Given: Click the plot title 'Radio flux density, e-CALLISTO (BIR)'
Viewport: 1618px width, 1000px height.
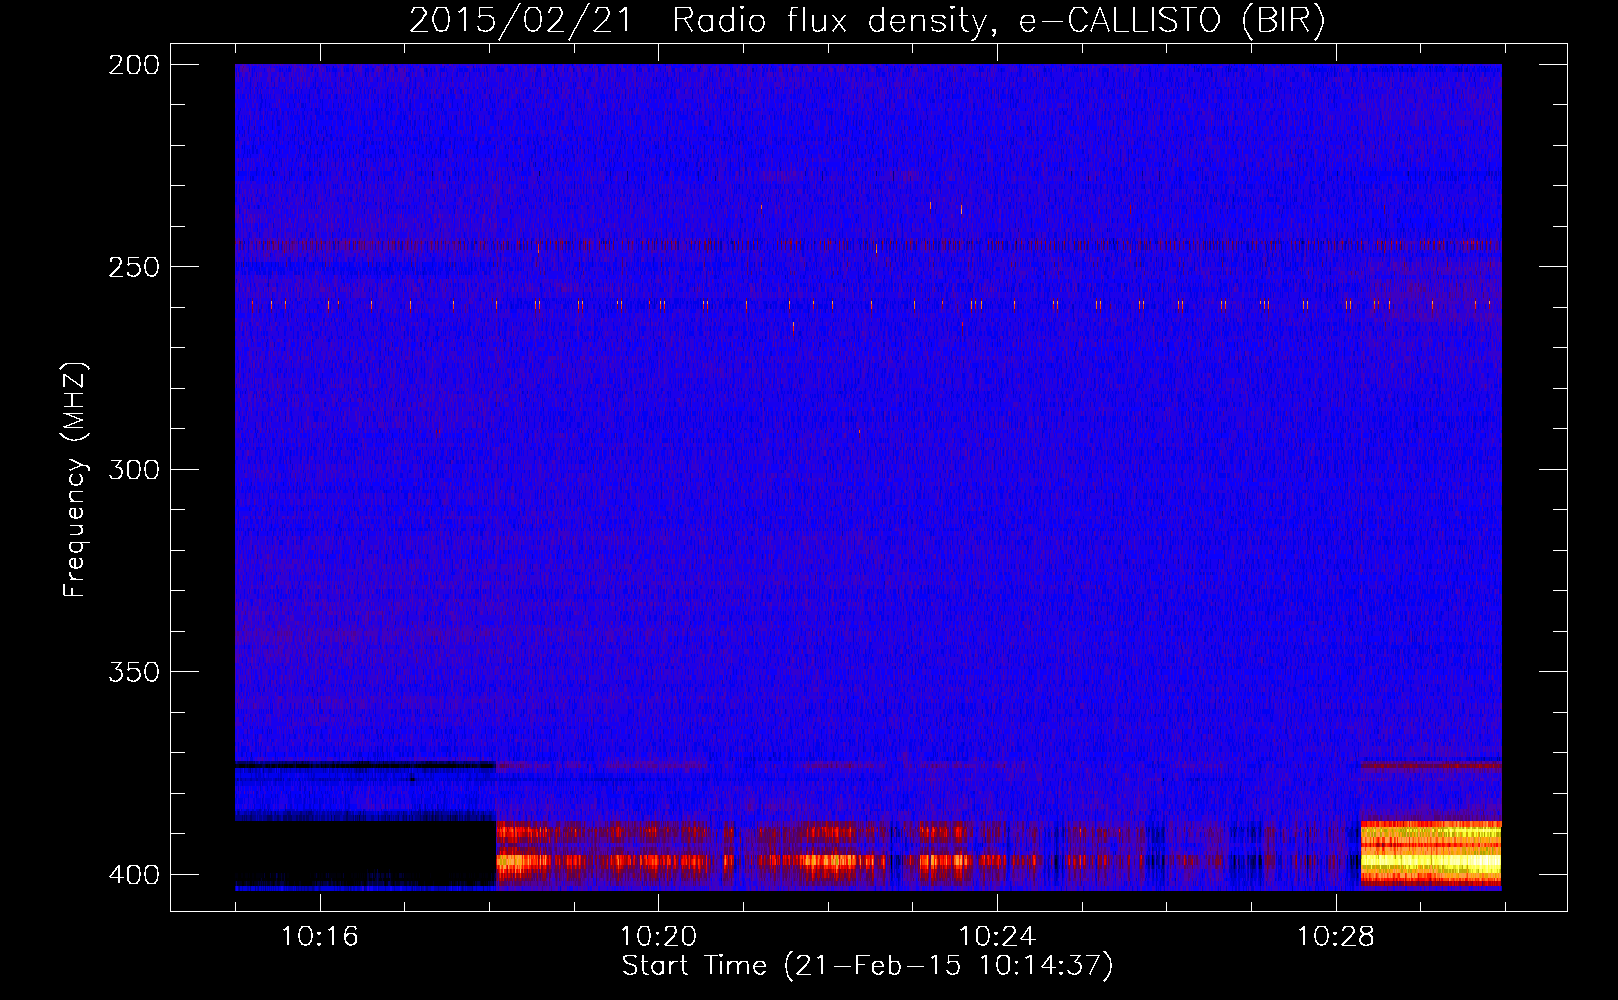Looking at the screenshot, I should 998,21.
